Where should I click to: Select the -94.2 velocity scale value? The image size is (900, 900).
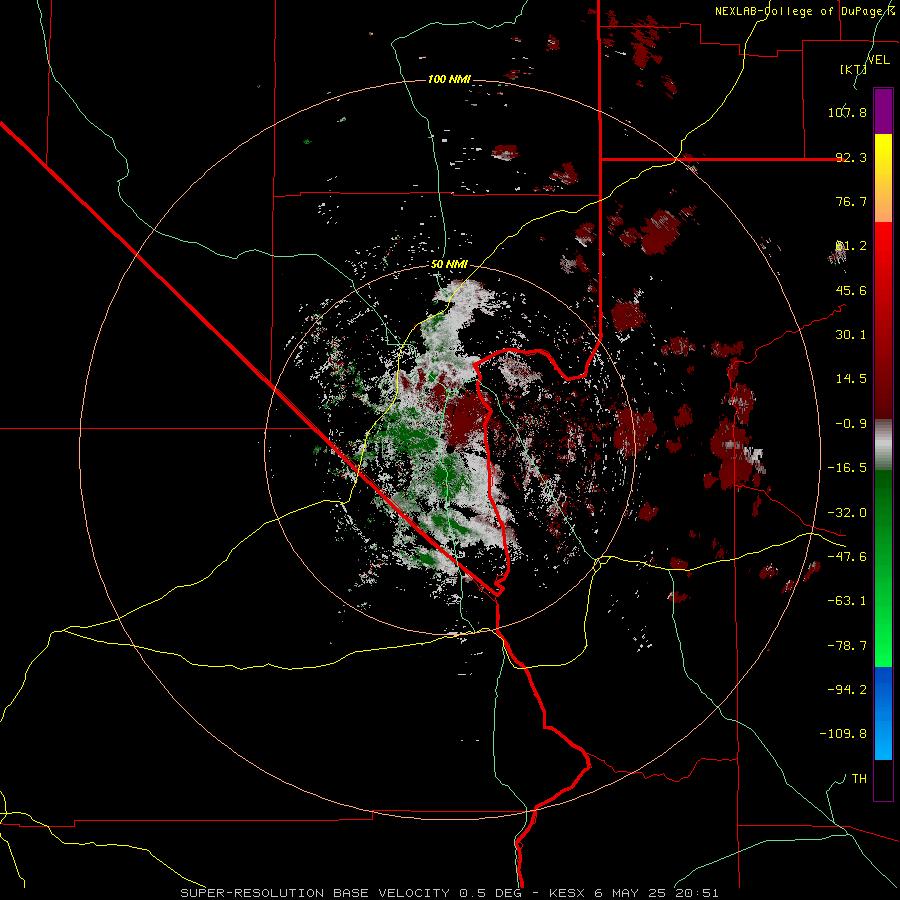pos(847,690)
